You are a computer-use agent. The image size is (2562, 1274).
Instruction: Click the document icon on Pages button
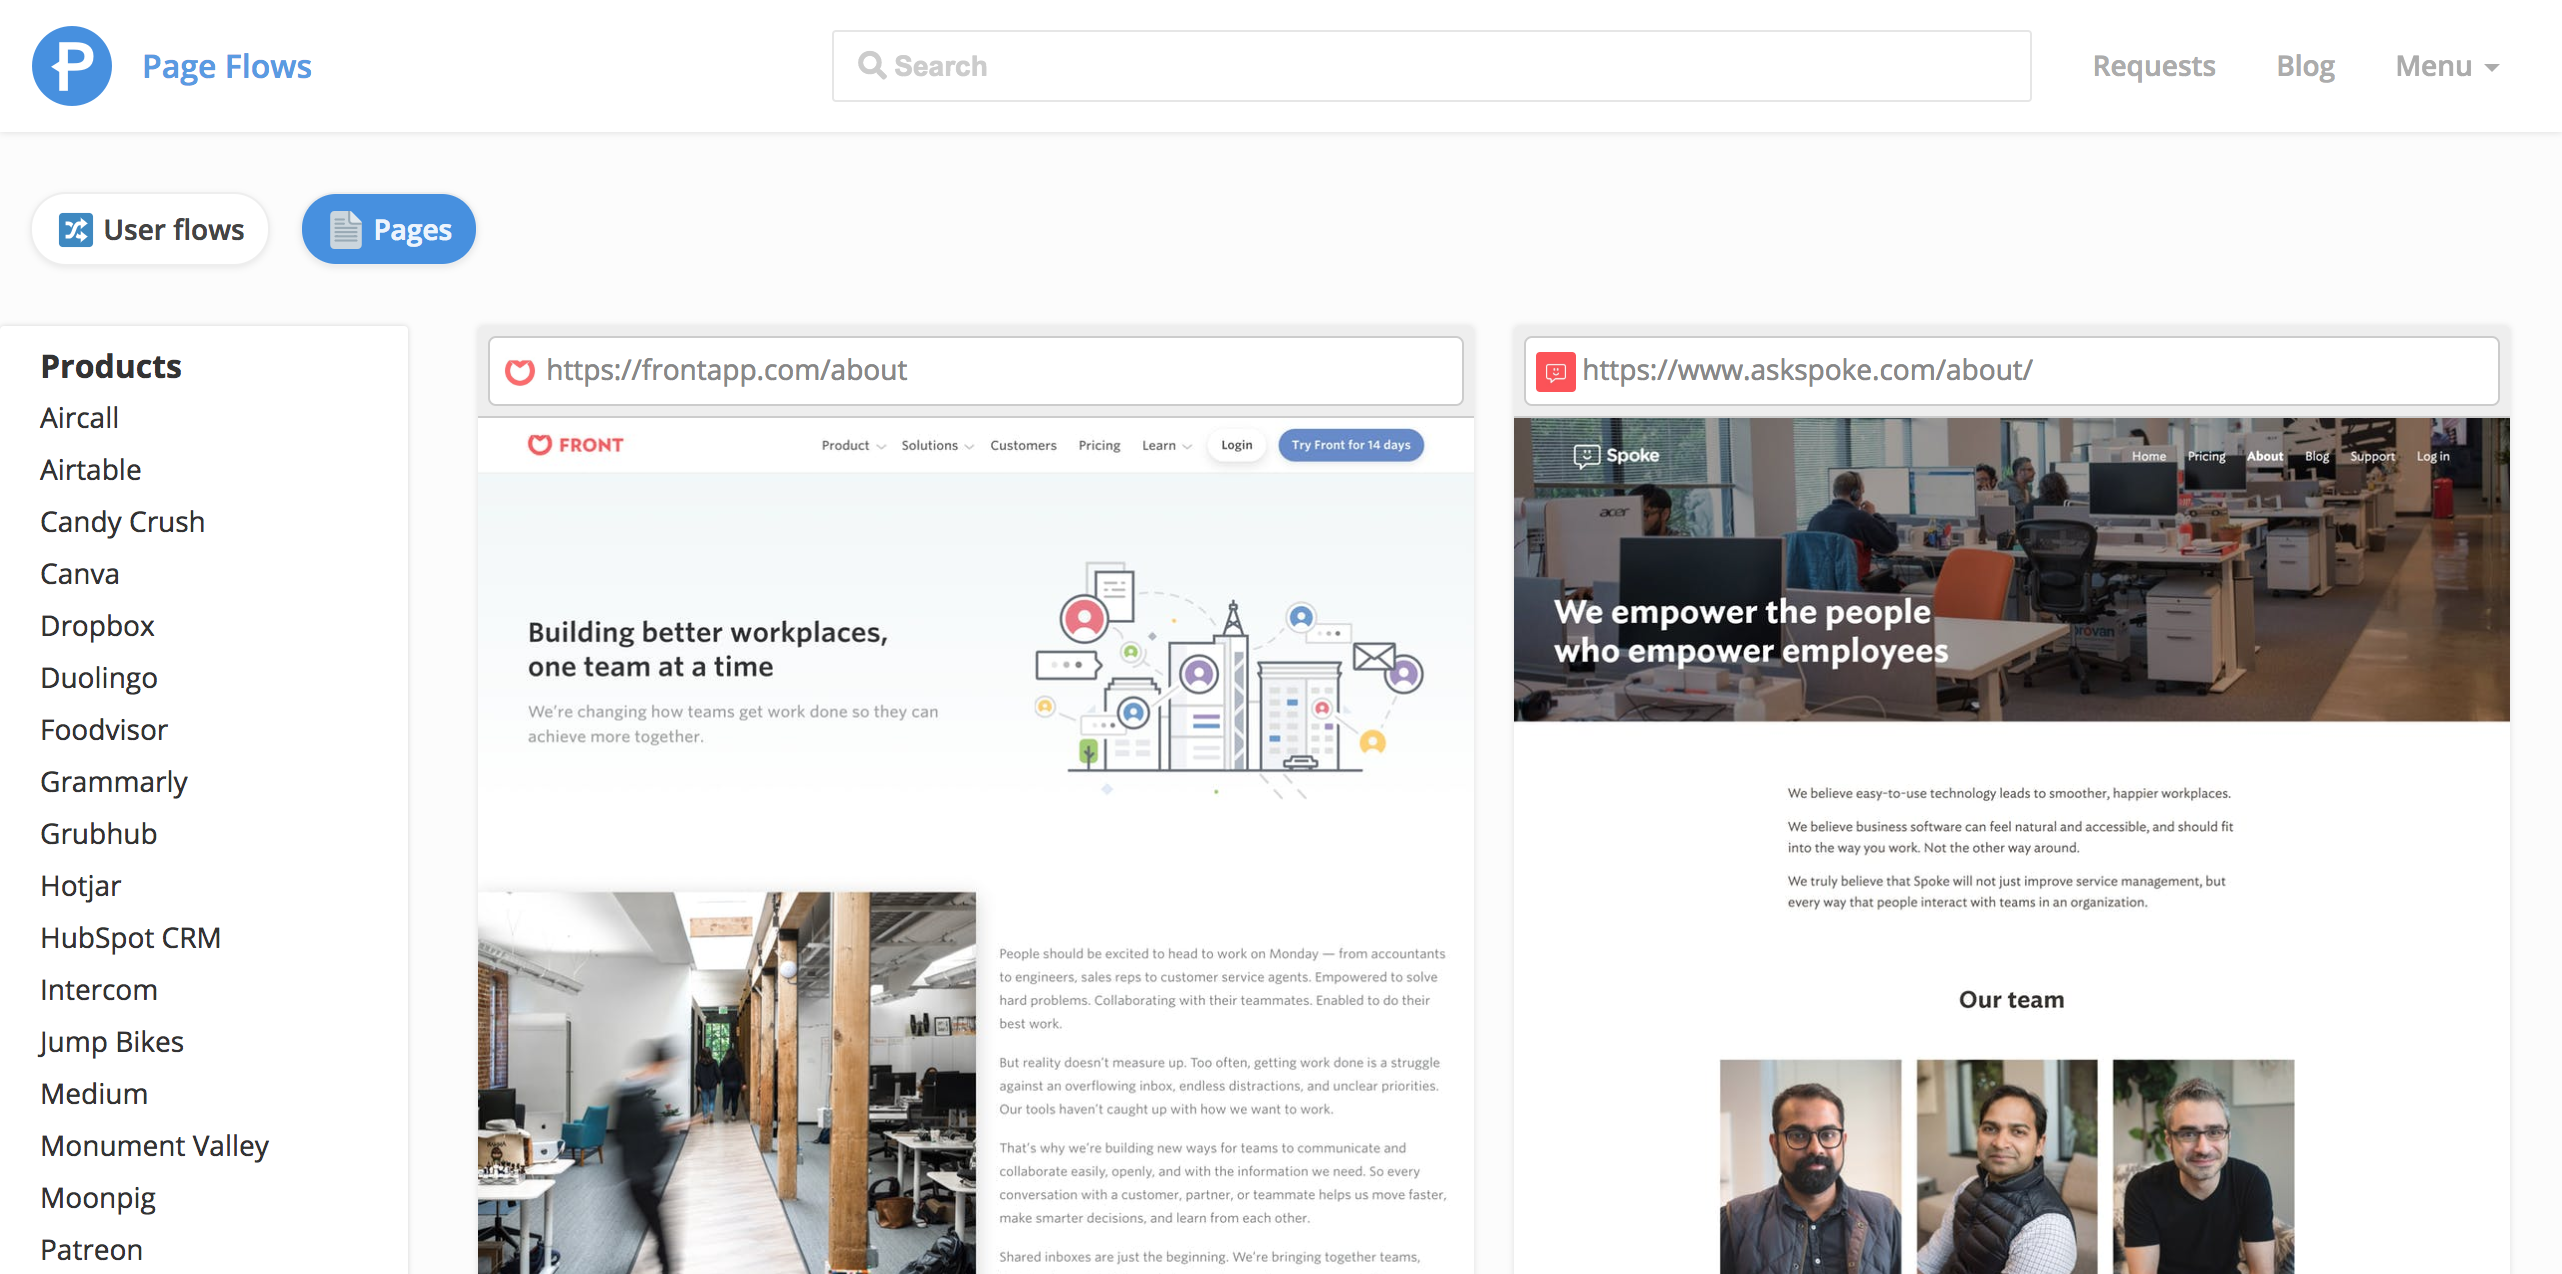click(x=345, y=230)
